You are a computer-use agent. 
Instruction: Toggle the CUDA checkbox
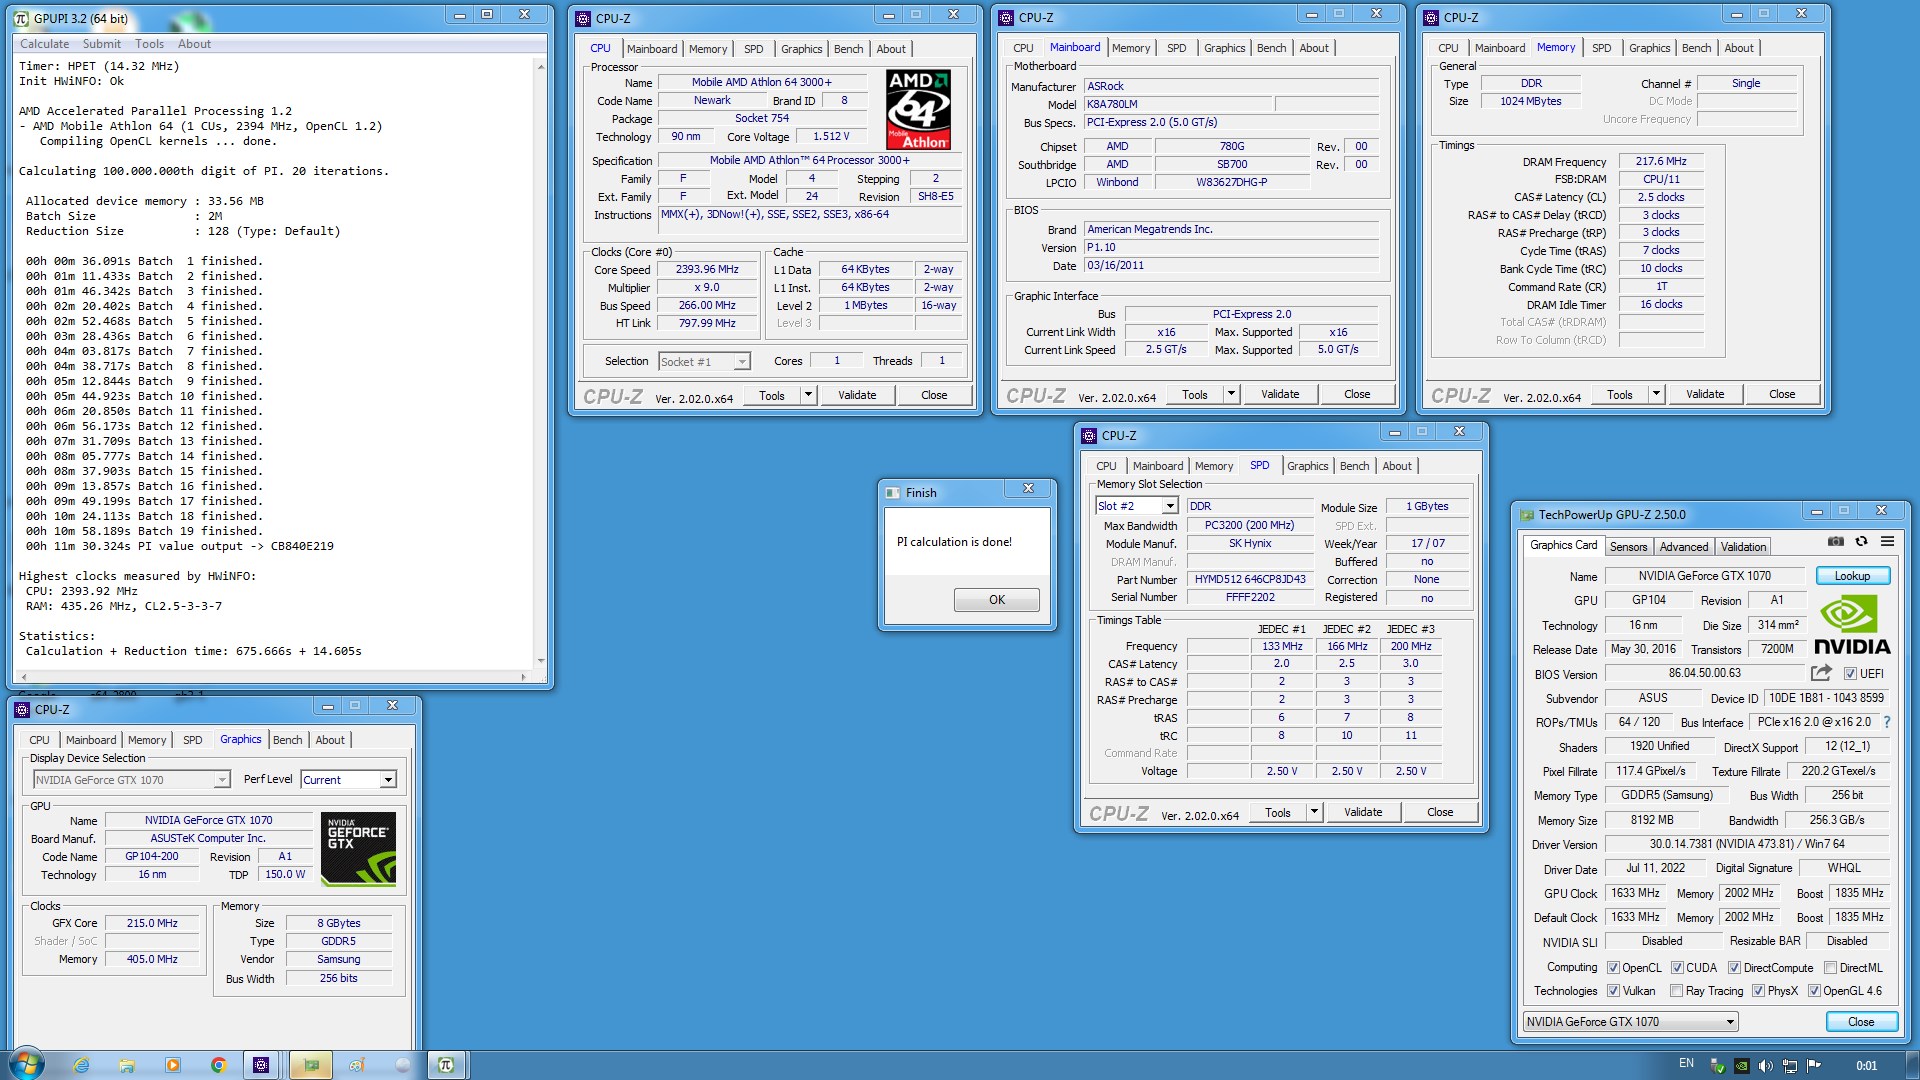click(x=1677, y=968)
